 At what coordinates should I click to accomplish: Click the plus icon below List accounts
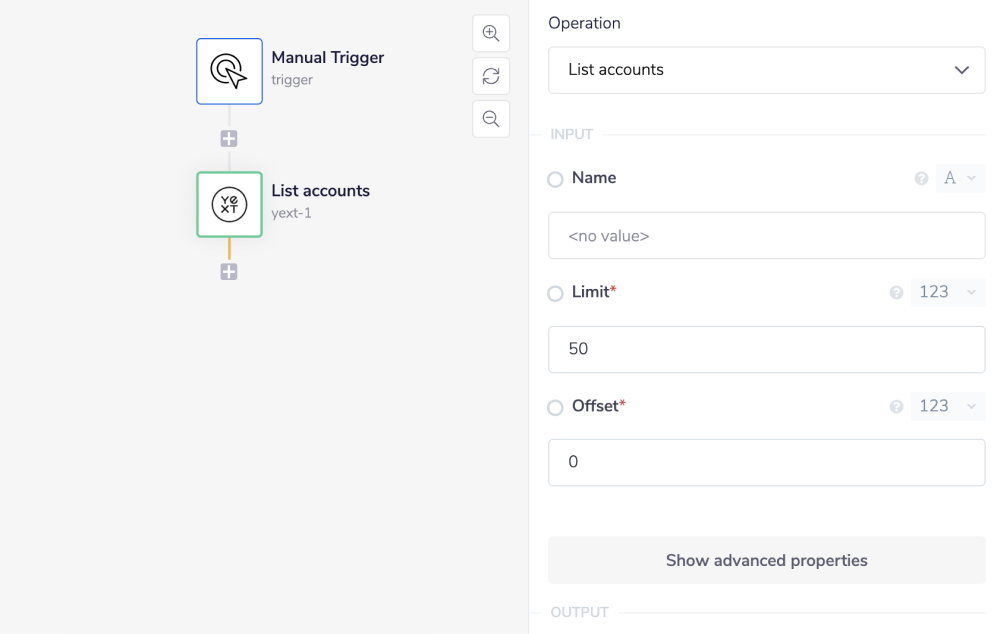pyautogui.click(x=229, y=271)
